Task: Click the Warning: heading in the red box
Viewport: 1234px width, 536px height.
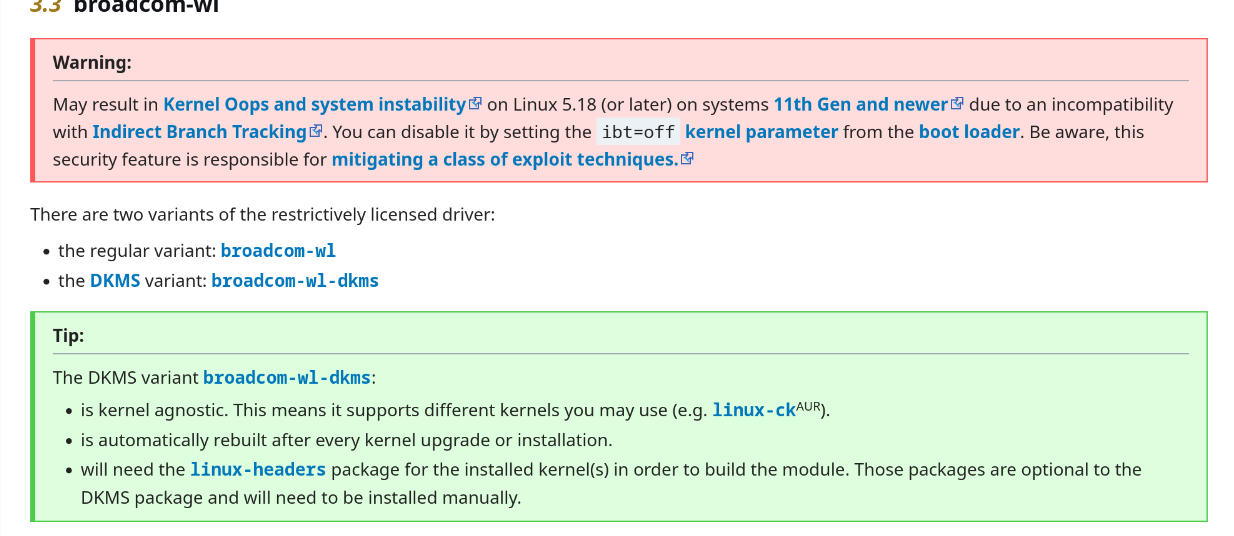Action: (92, 62)
